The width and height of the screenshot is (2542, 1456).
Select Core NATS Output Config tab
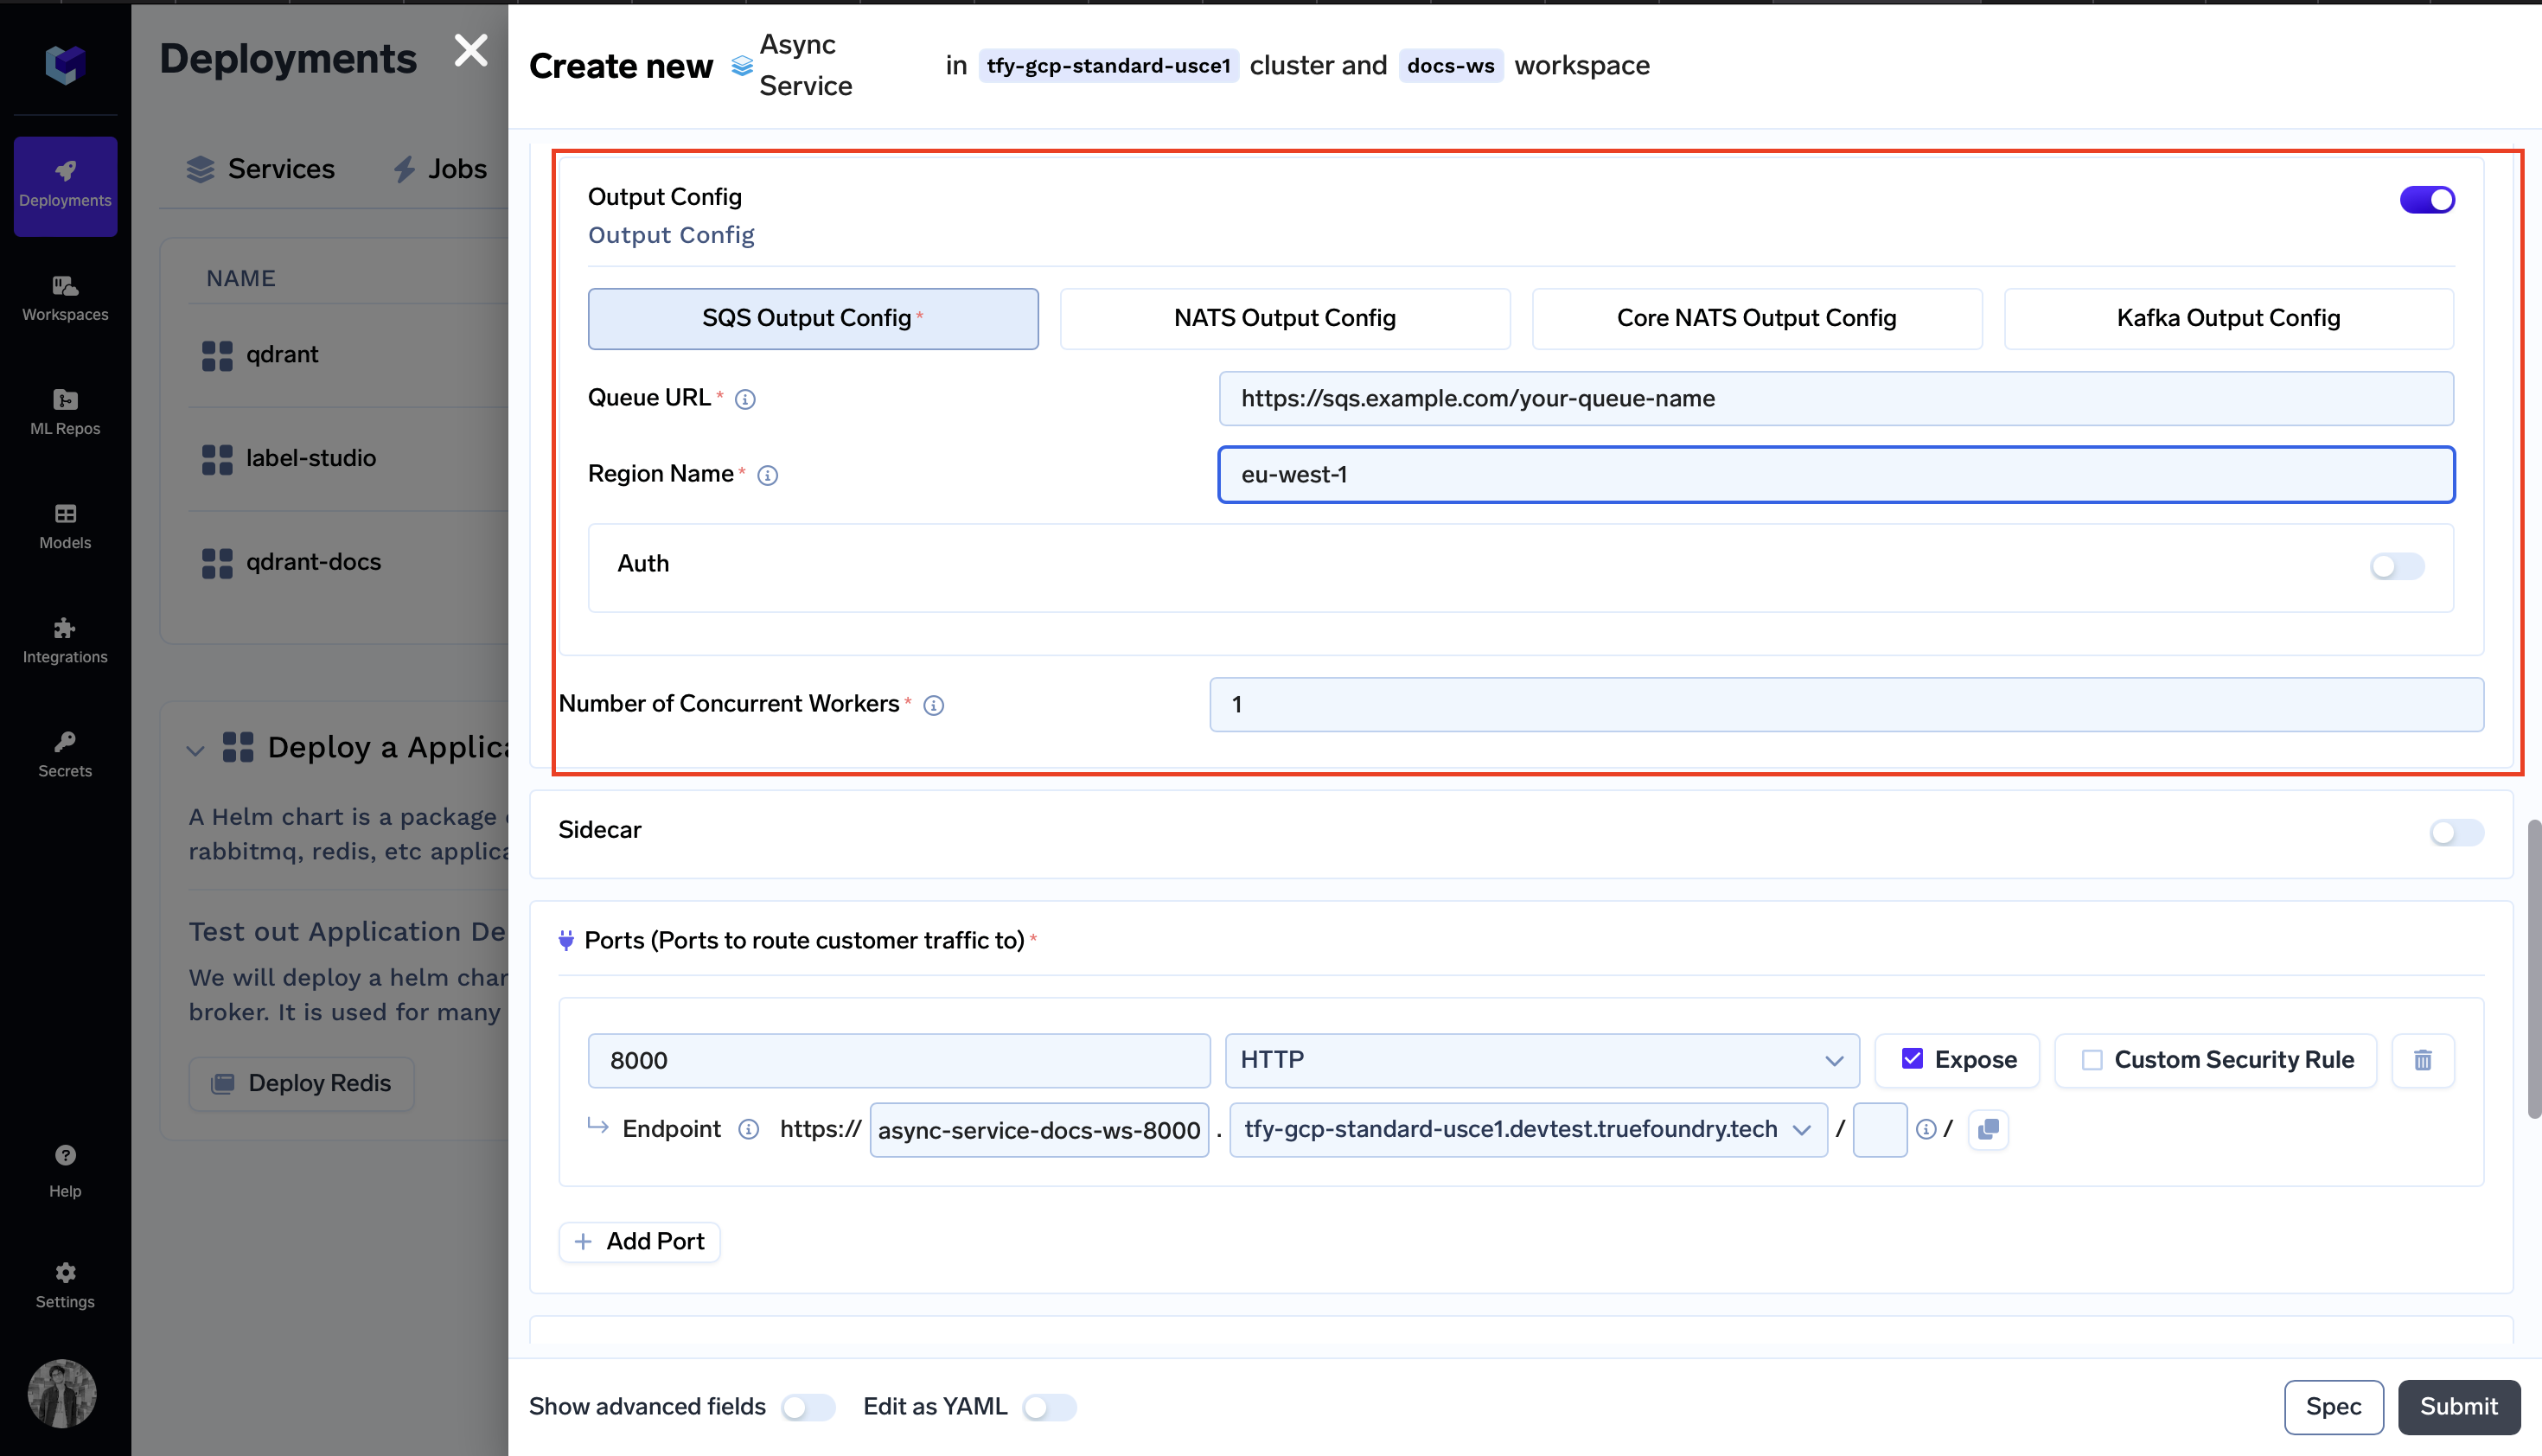(x=1757, y=318)
